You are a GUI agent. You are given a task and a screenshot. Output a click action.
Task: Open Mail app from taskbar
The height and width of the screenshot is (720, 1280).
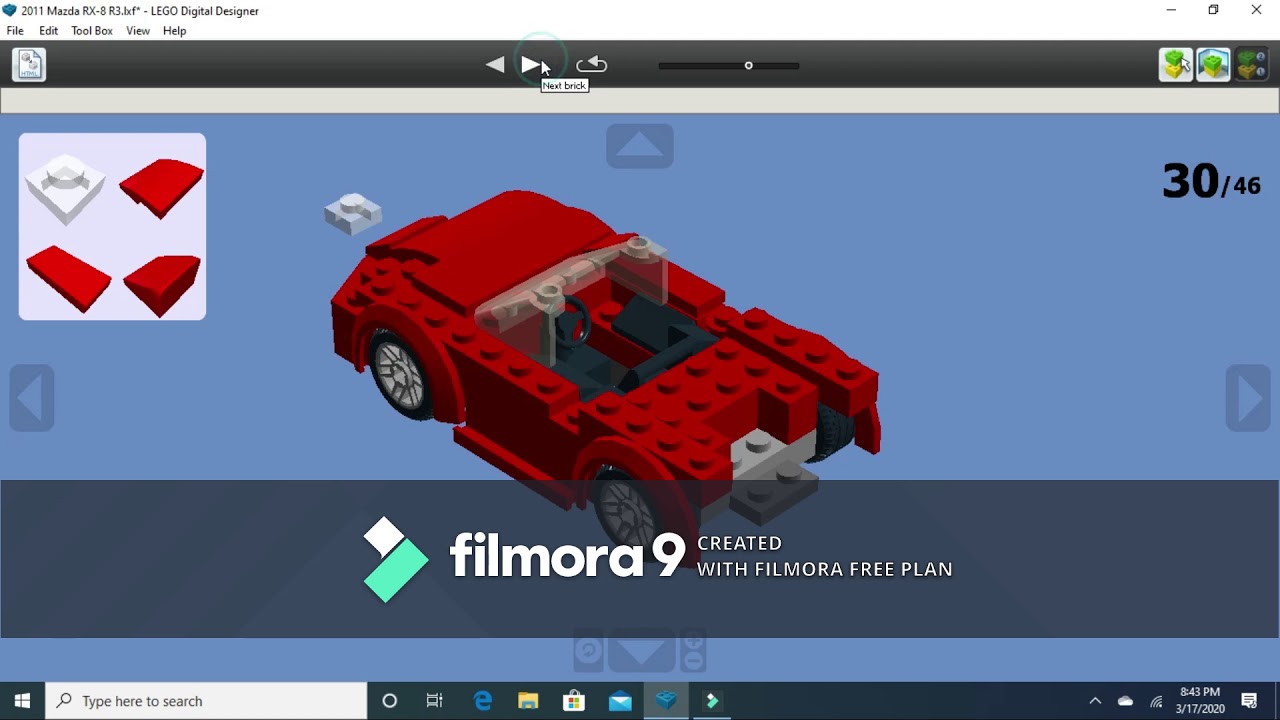620,701
